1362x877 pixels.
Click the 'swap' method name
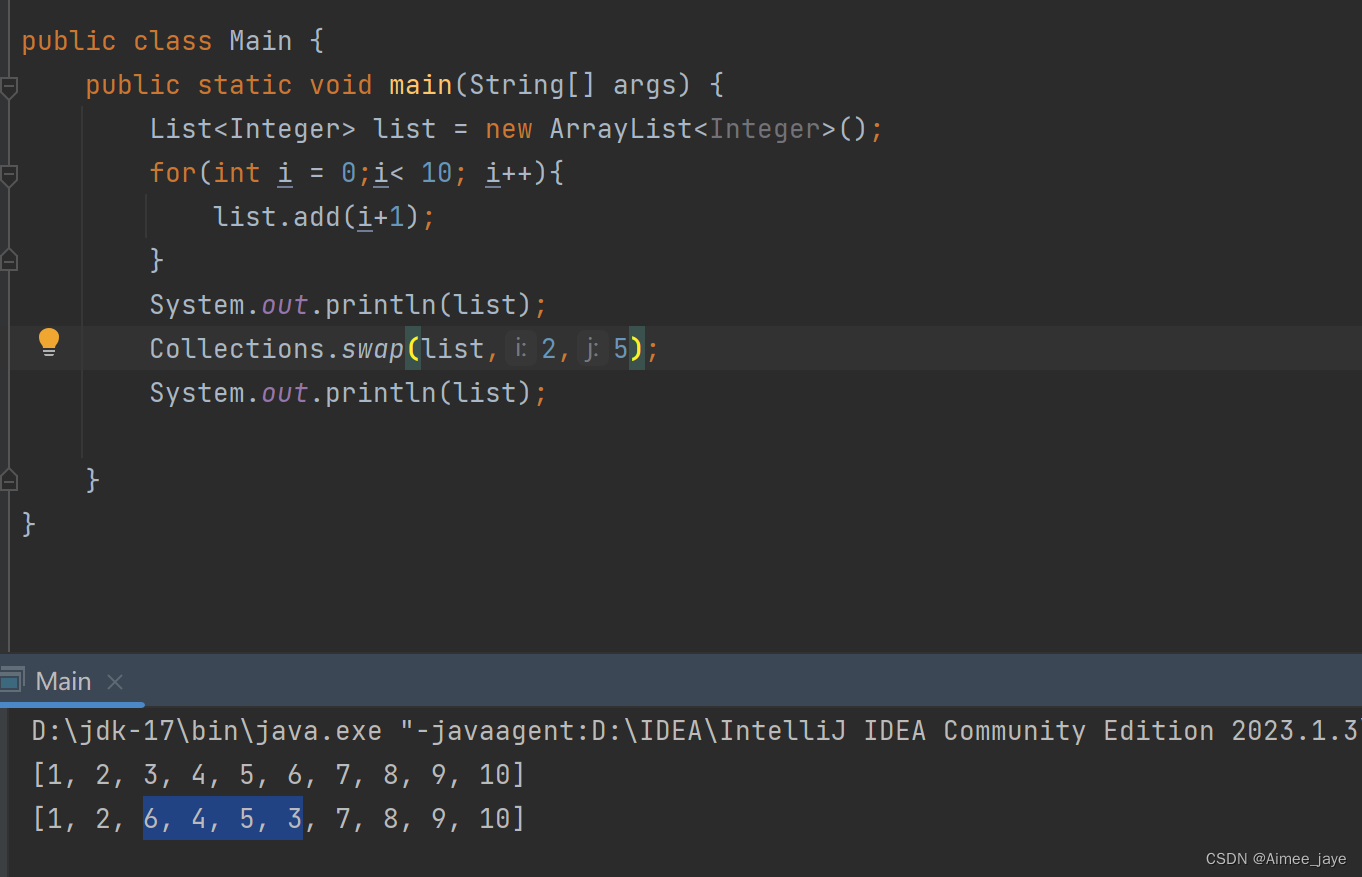pyautogui.click(x=373, y=349)
